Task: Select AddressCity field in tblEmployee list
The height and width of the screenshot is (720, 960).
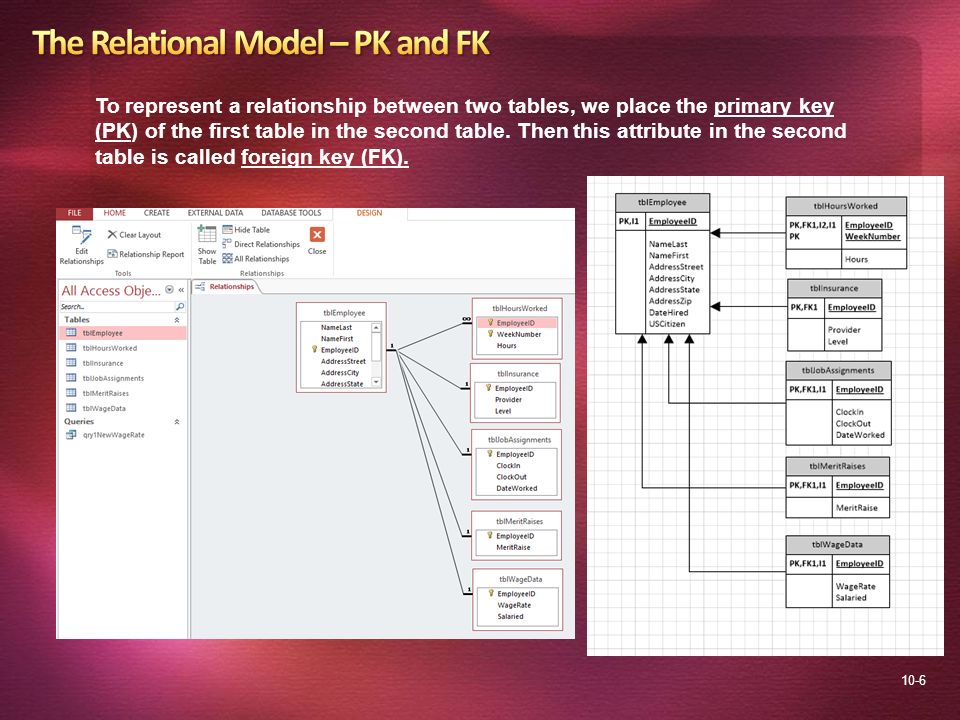Action: click(x=340, y=372)
